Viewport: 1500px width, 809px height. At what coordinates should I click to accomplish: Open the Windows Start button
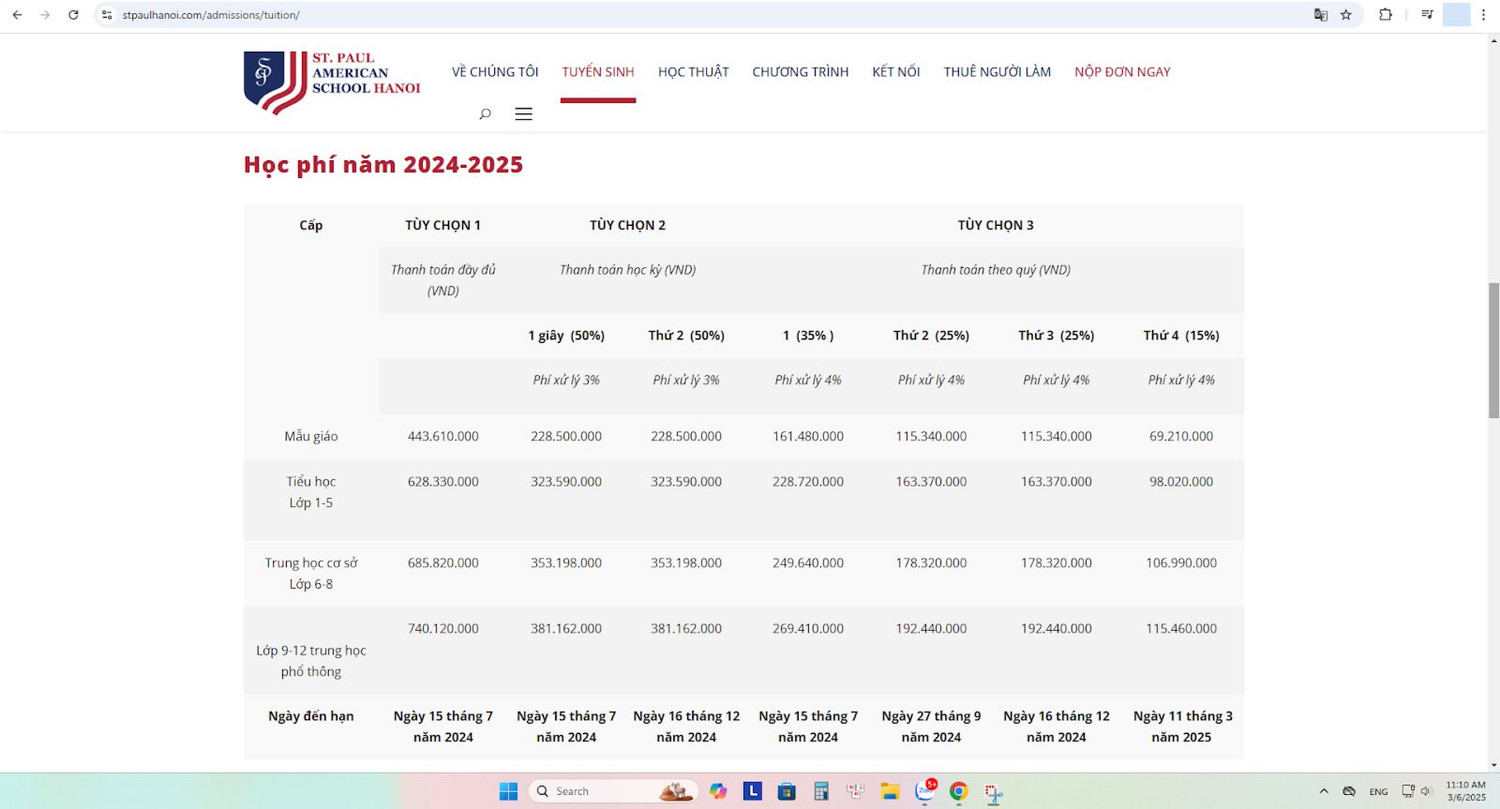pos(508,791)
